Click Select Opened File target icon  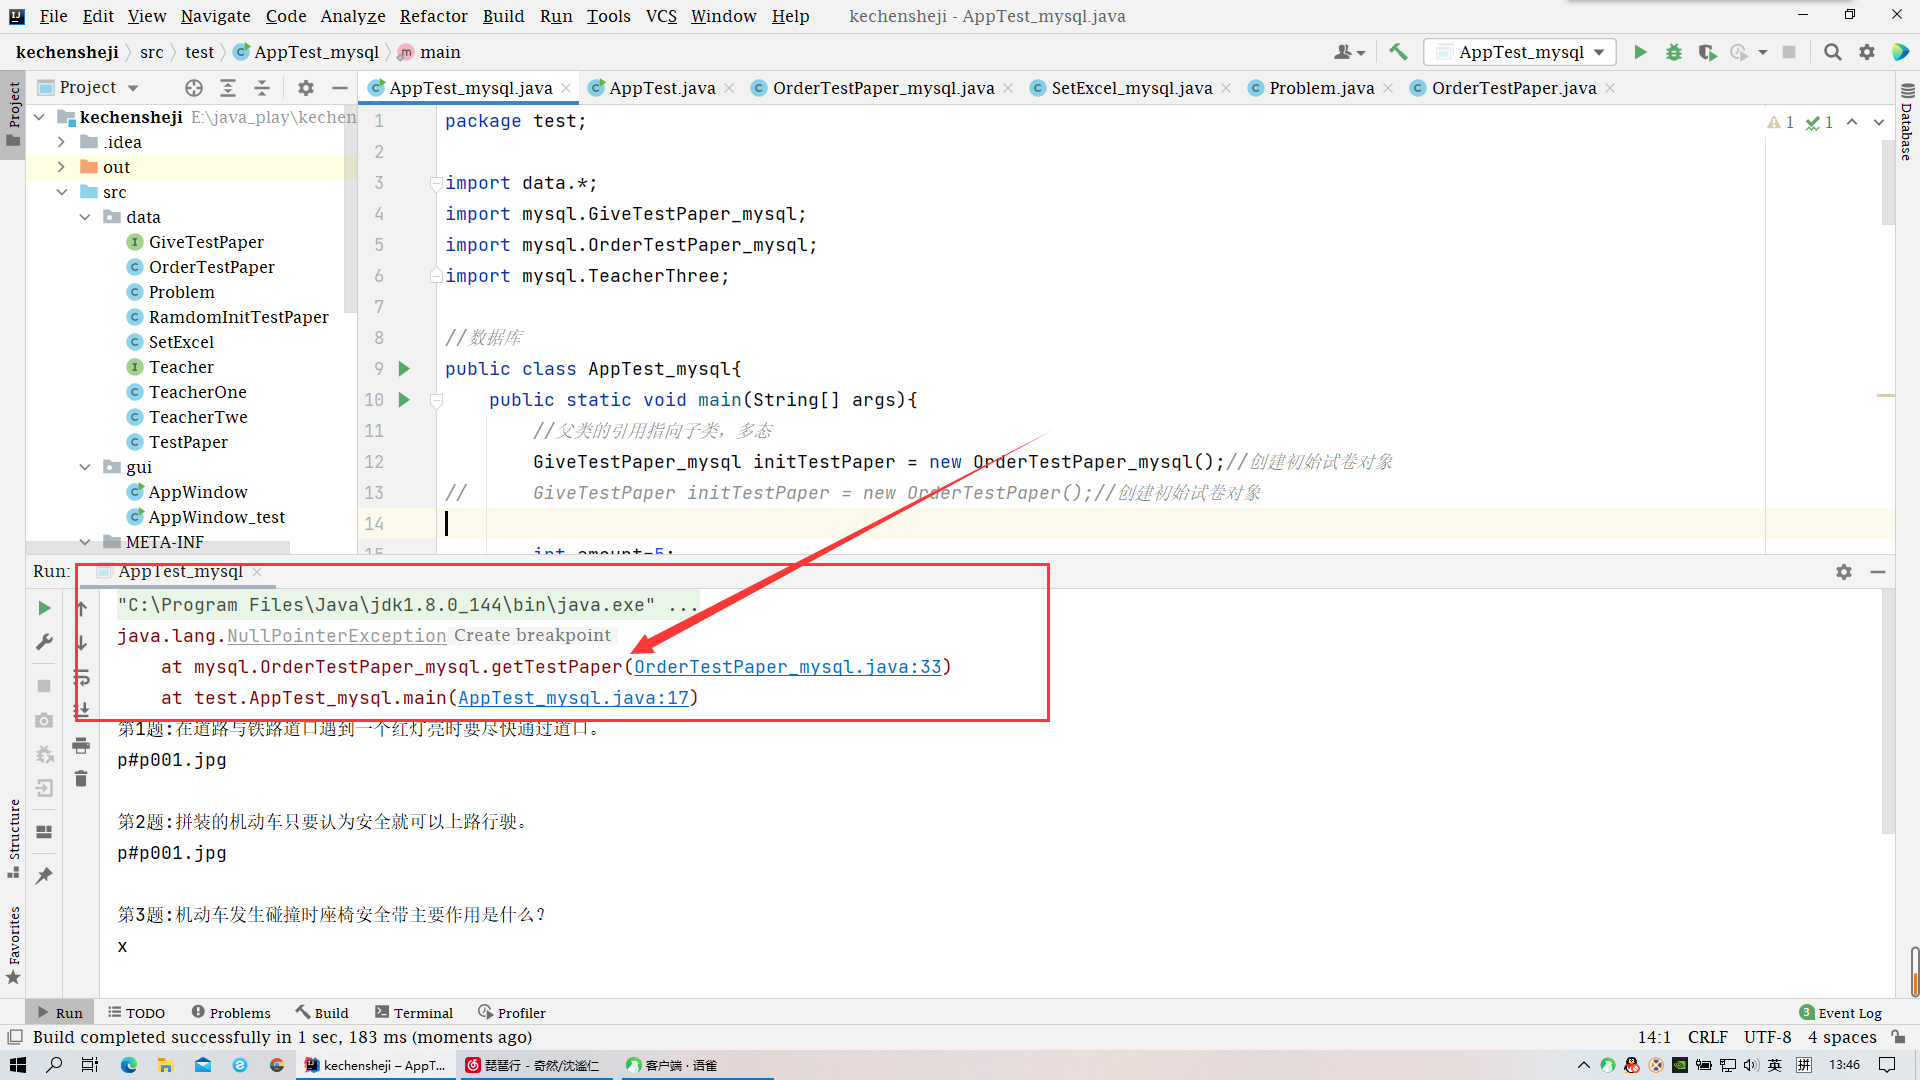click(194, 88)
